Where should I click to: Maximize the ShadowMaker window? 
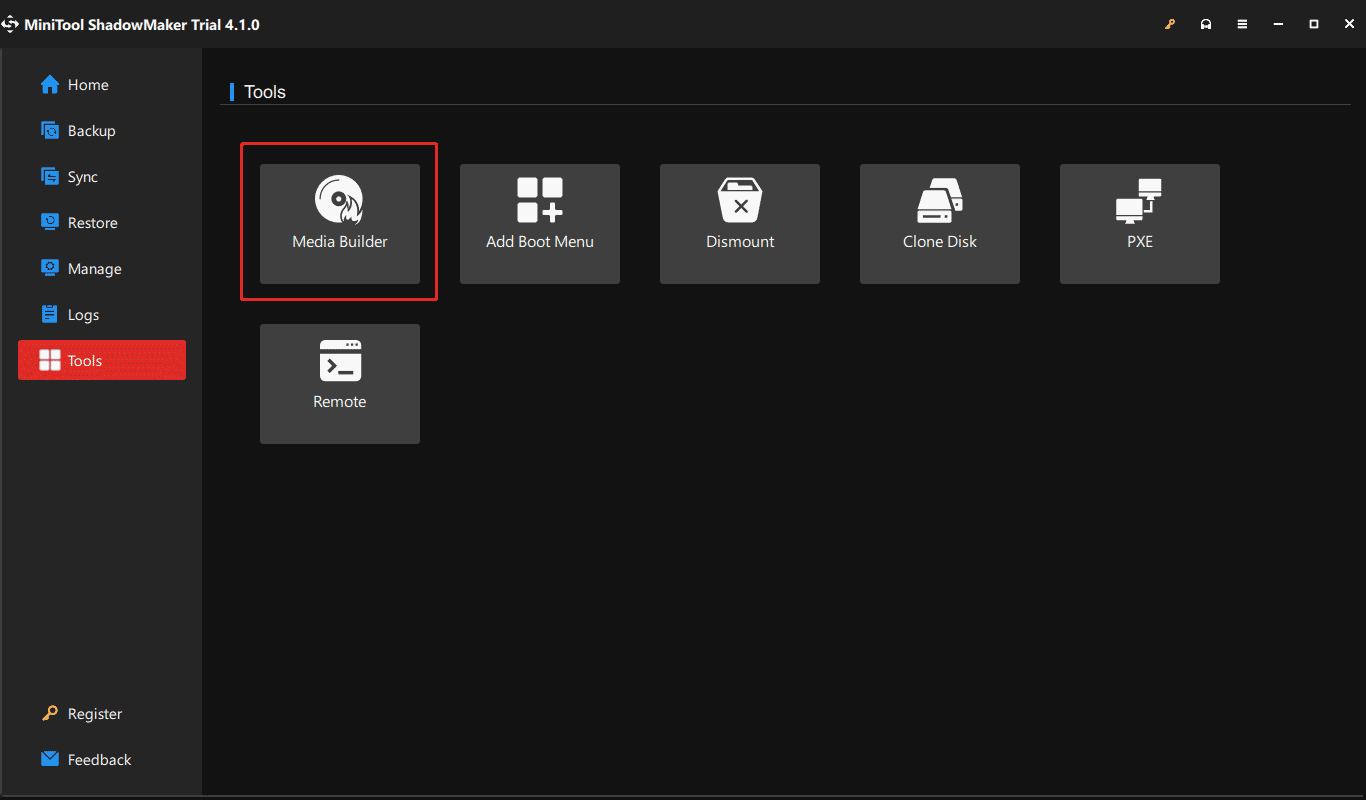(1314, 24)
